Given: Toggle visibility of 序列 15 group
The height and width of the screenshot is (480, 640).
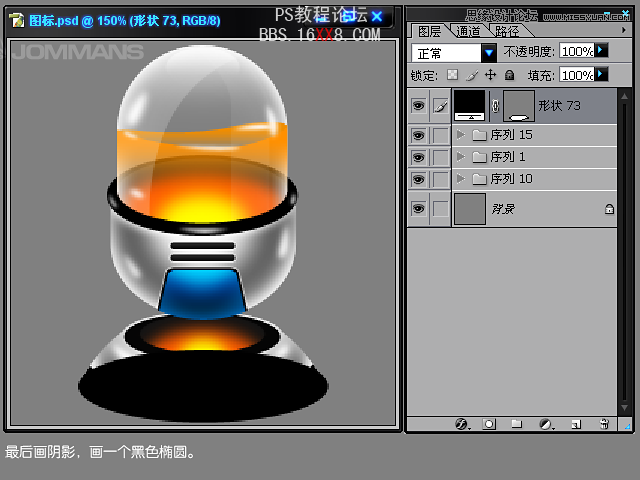Looking at the screenshot, I should click(418, 135).
